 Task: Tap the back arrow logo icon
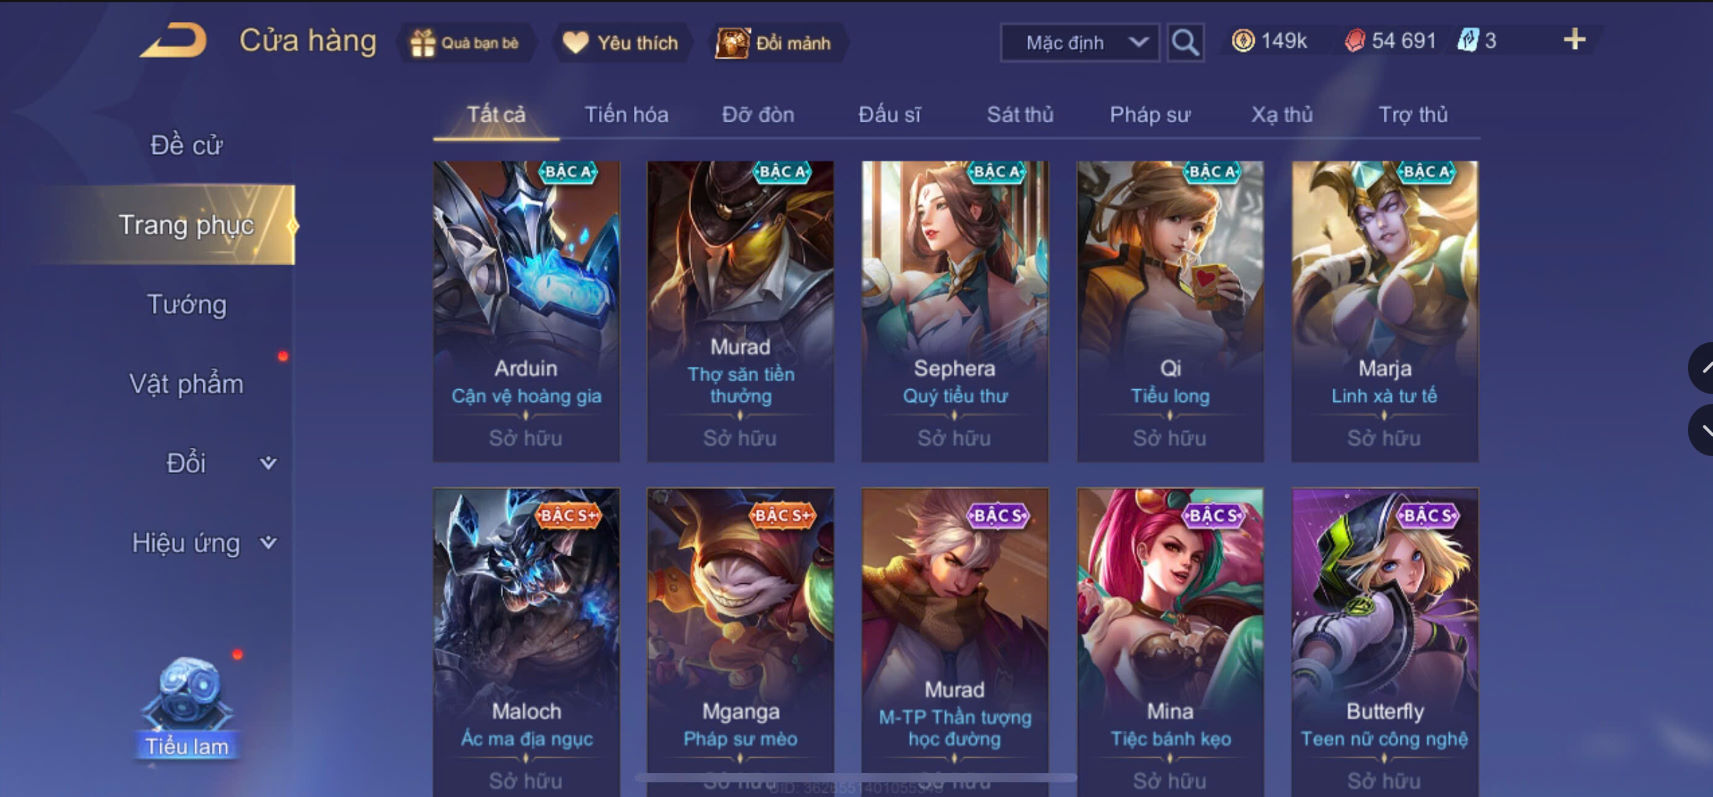click(174, 41)
